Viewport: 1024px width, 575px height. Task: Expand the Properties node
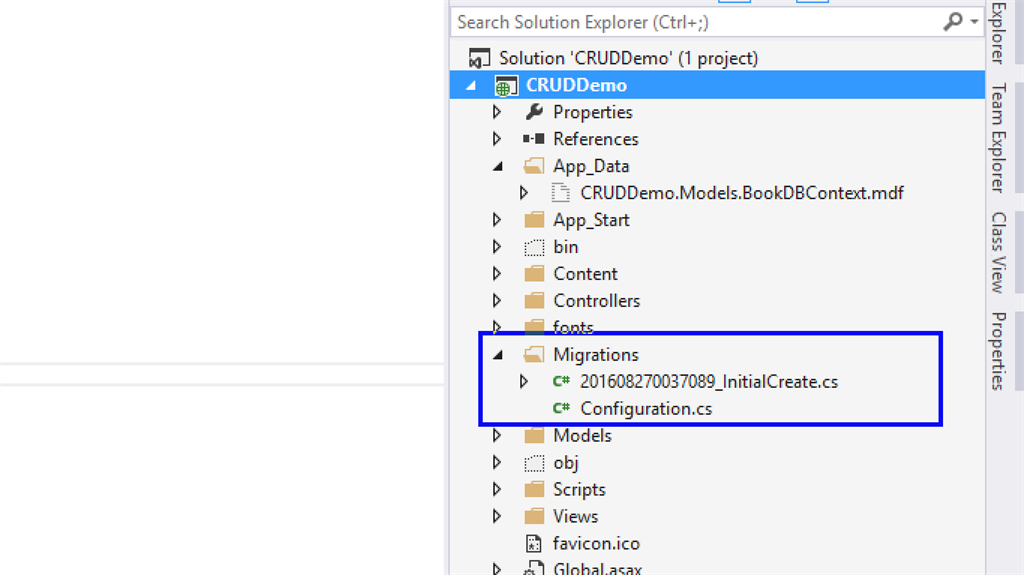coord(497,112)
